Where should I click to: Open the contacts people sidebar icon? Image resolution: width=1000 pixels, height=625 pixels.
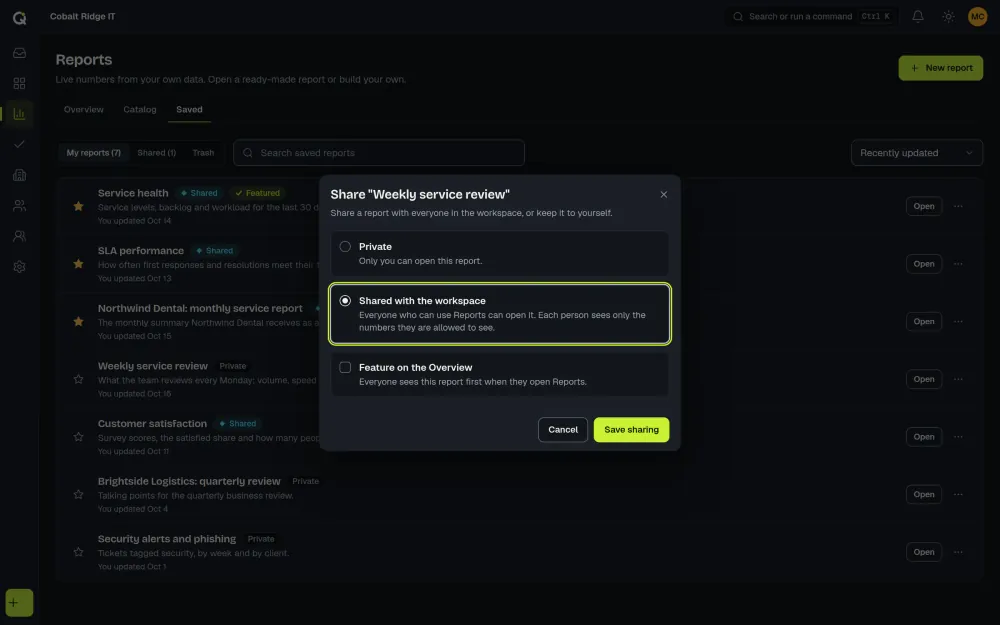(x=19, y=205)
